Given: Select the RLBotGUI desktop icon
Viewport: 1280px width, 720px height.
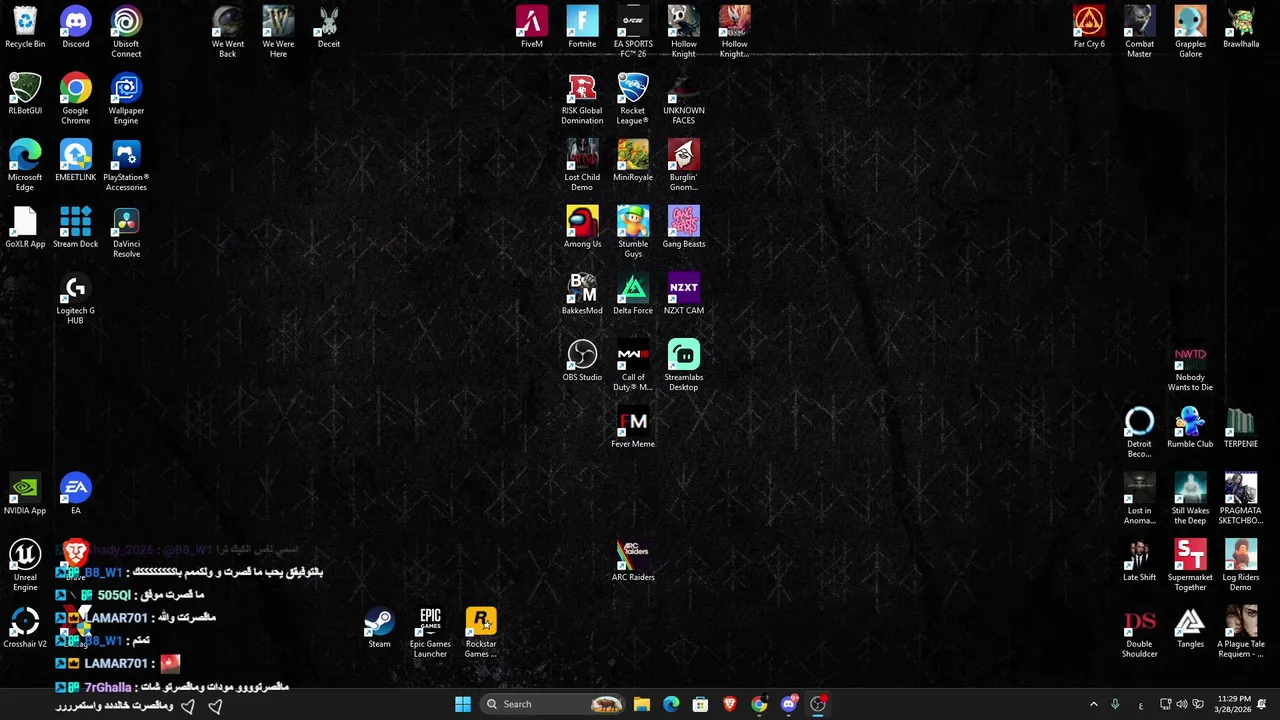Looking at the screenshot, I should tap(25, 94).
